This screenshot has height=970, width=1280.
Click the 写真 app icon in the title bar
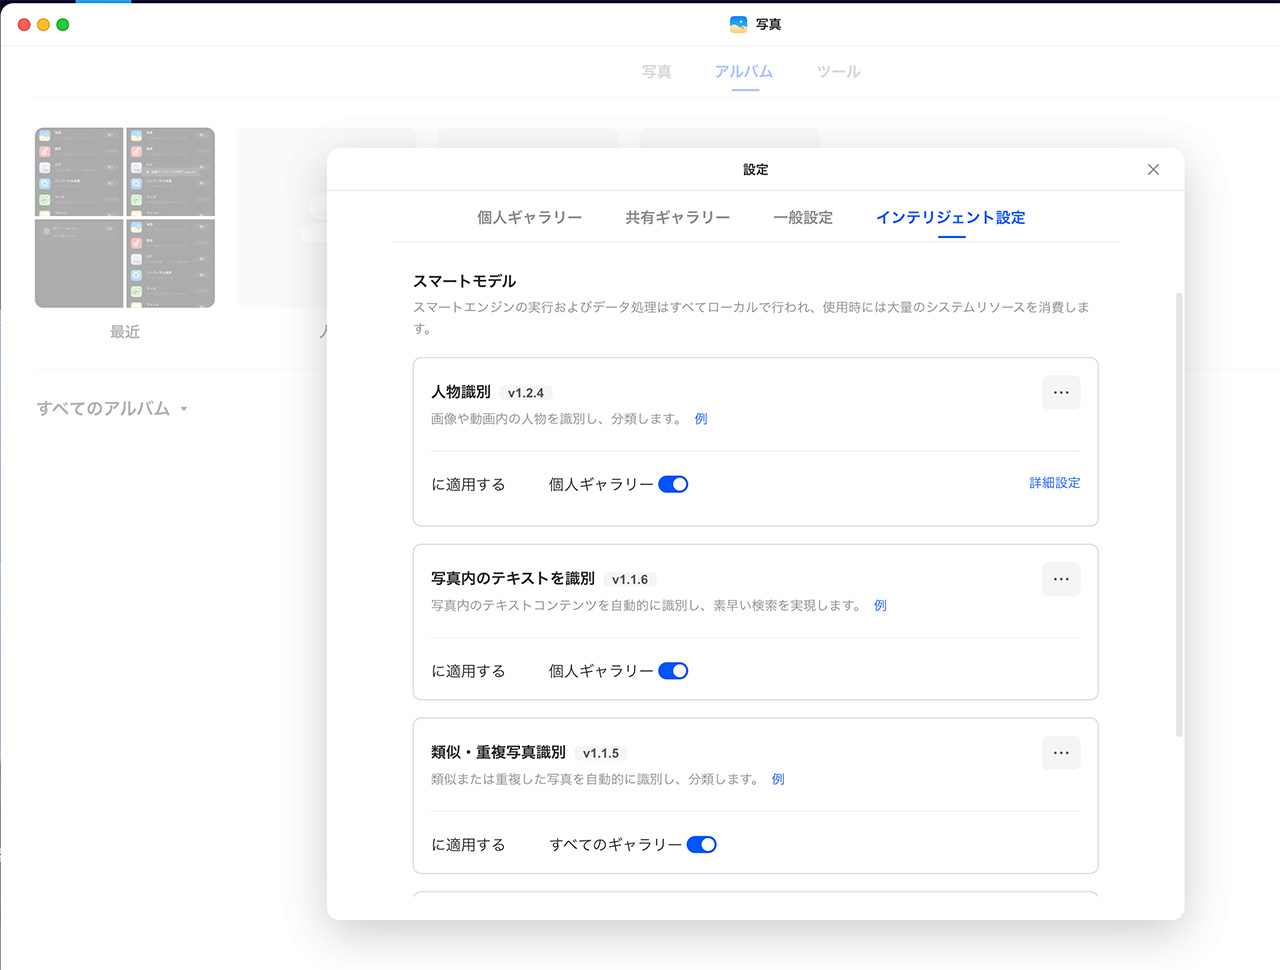point(737,23)
